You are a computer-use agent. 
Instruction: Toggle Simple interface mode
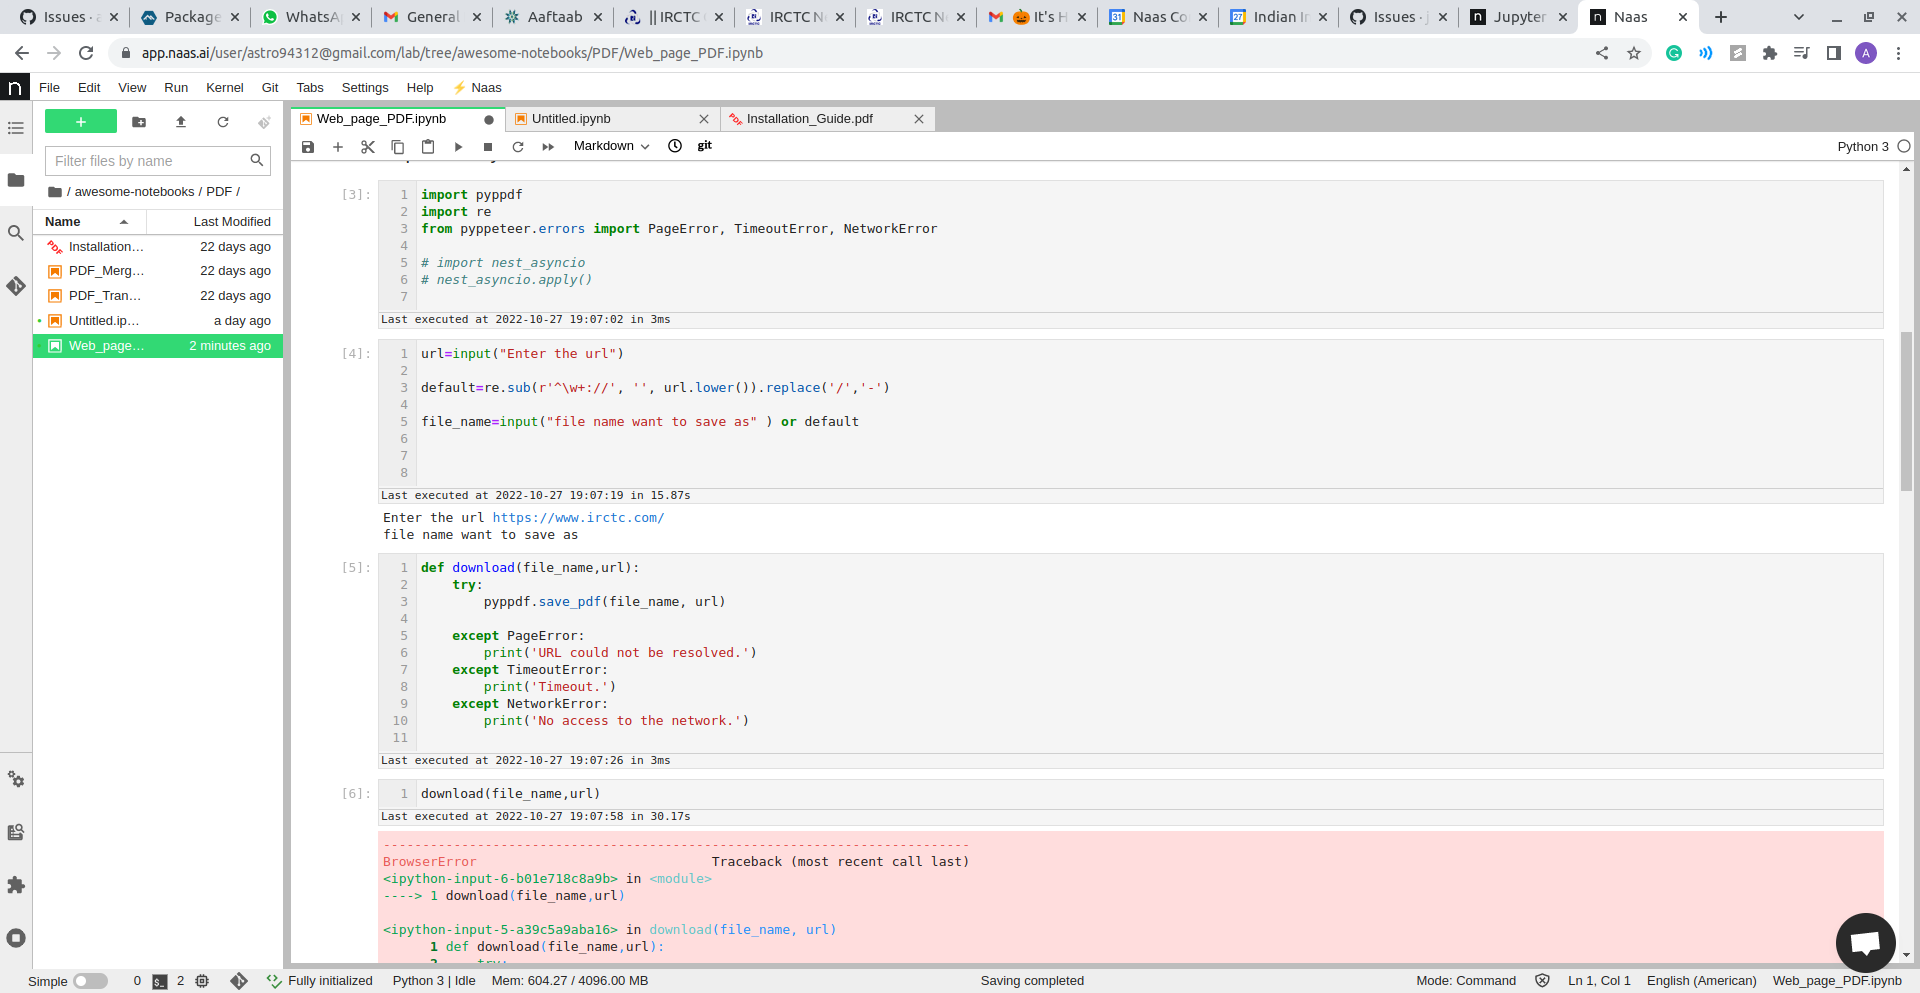coord(91,981)
